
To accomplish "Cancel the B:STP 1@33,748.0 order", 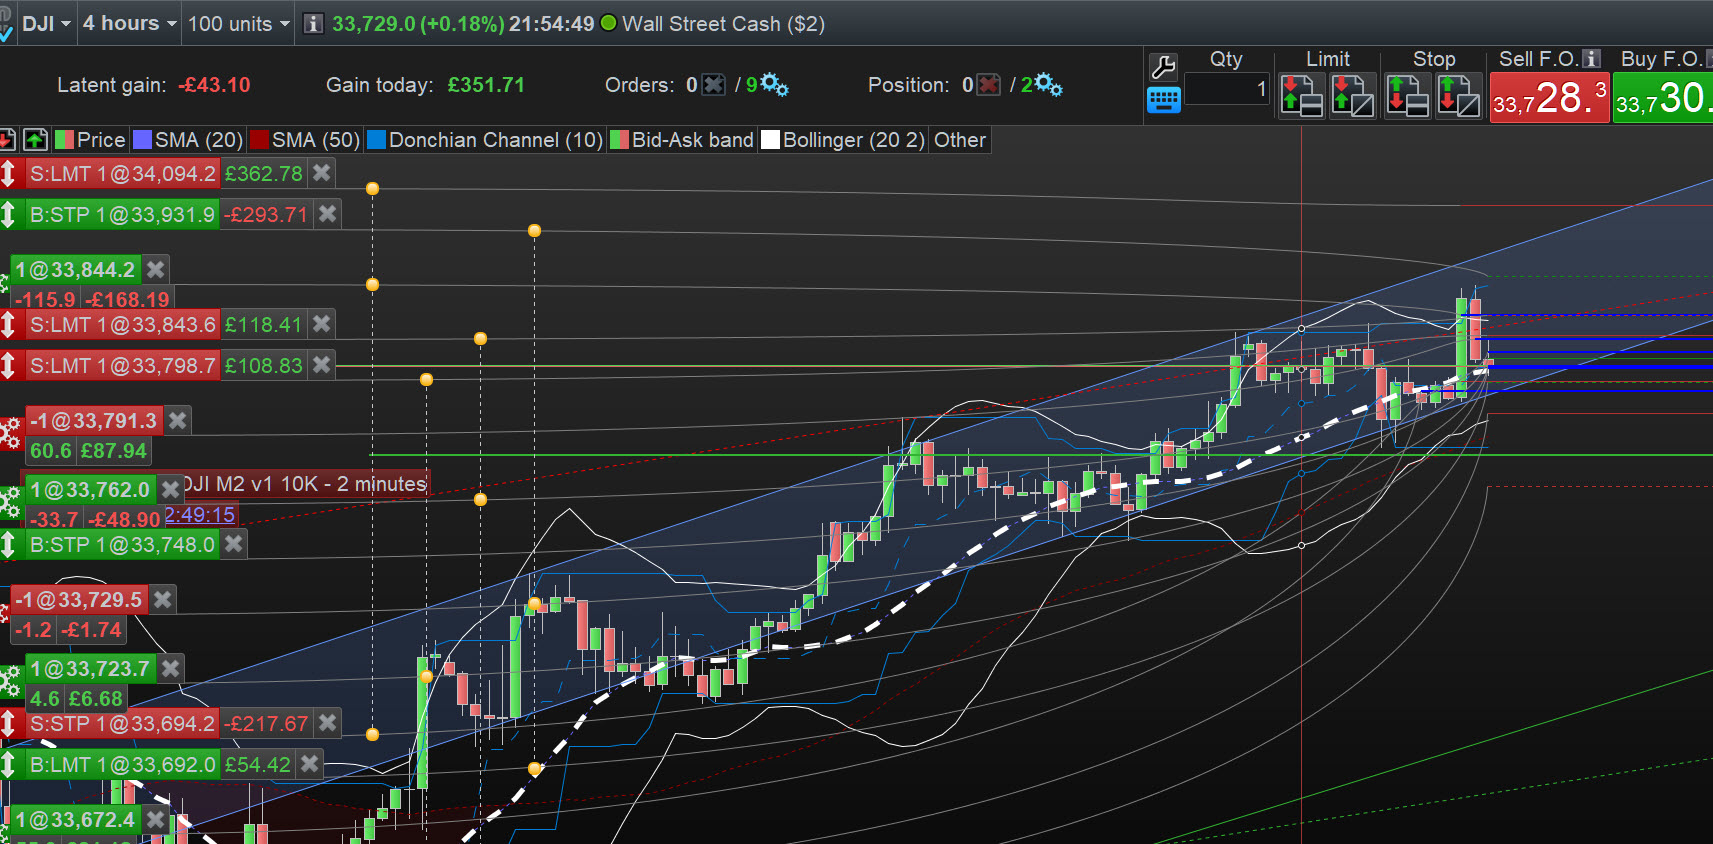I will (x=233, y=544).
